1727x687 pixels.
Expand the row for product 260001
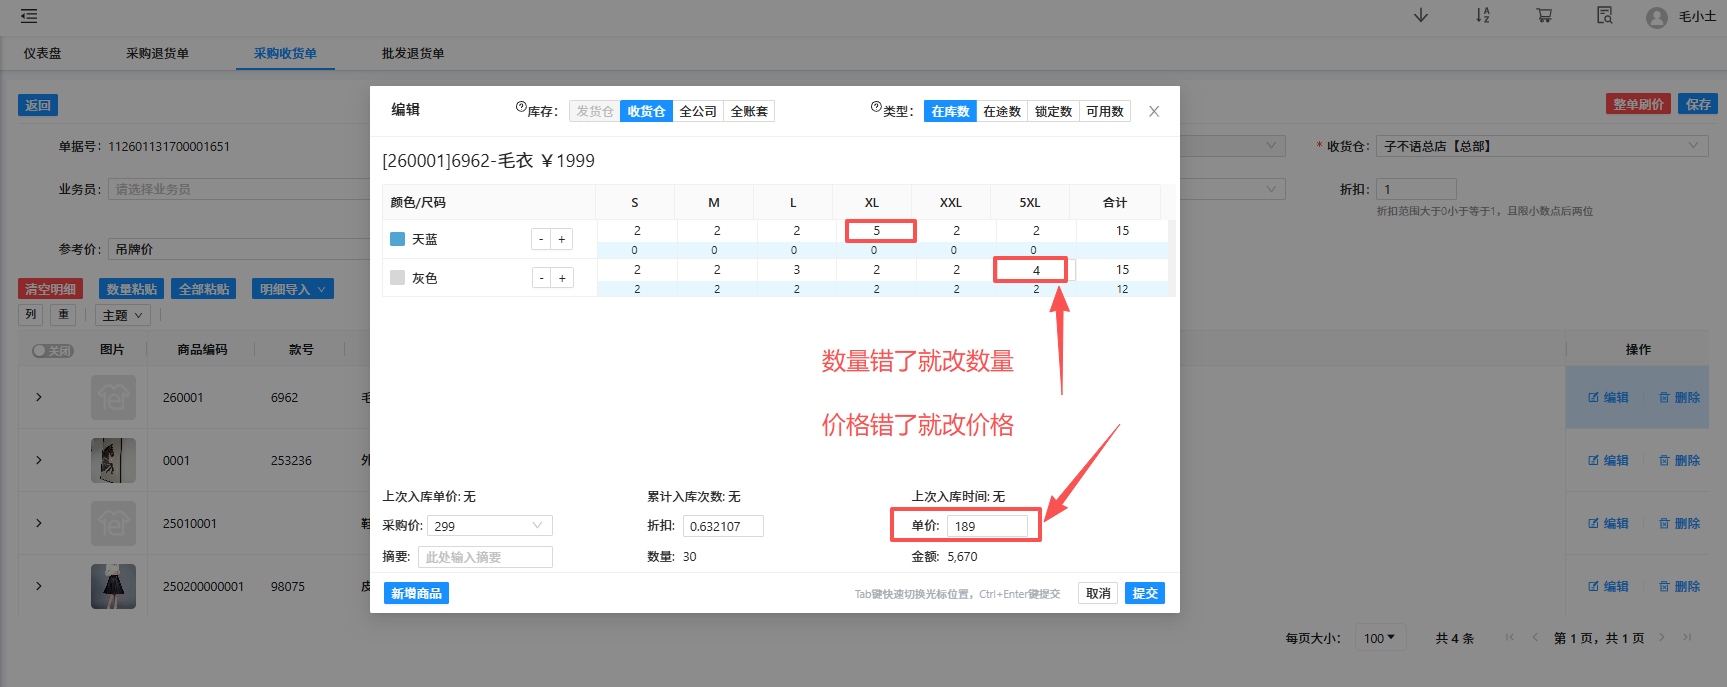click(x=39, y=397)
